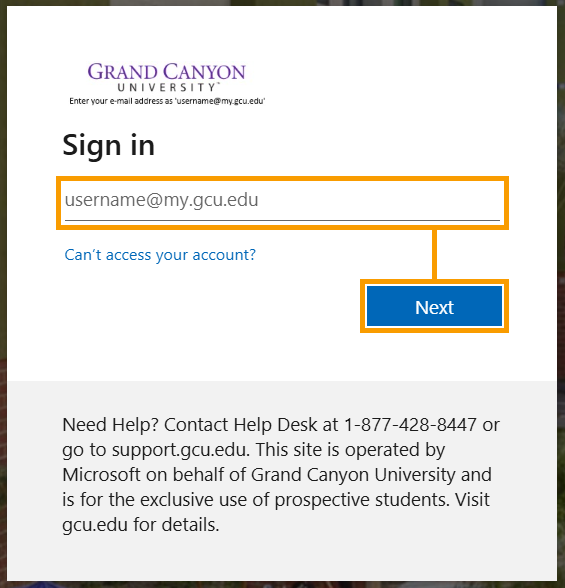The height and width of the screenshot is (588, 565).
Task: Click the underline beneath the email field
Action: 282,220
